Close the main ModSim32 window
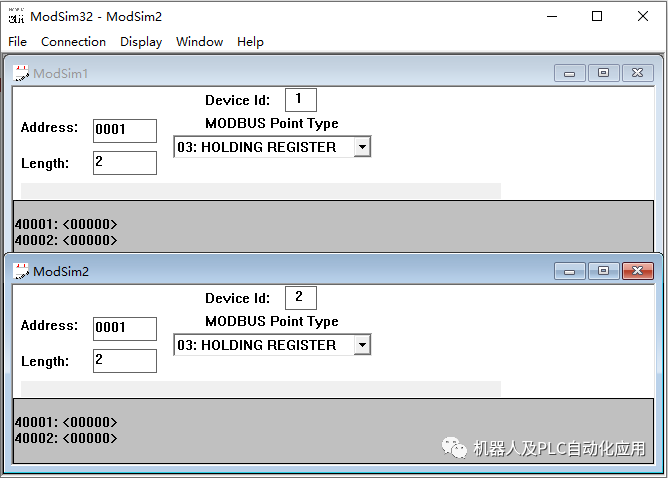668x478 pixels. (643, 17)
